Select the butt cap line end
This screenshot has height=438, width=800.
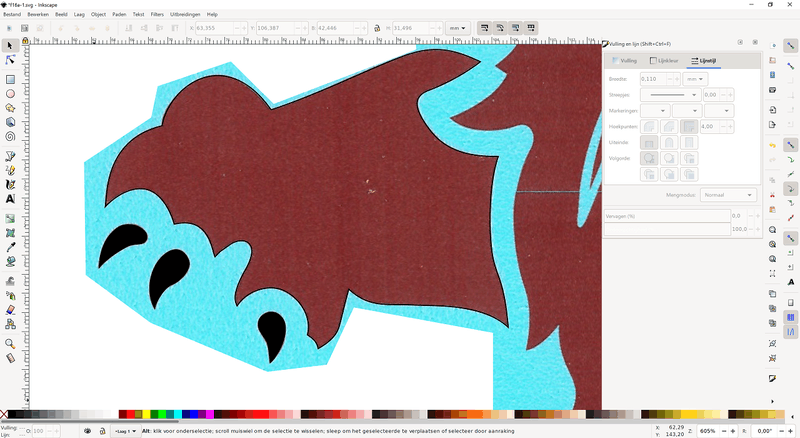click(x=649, y=142)
